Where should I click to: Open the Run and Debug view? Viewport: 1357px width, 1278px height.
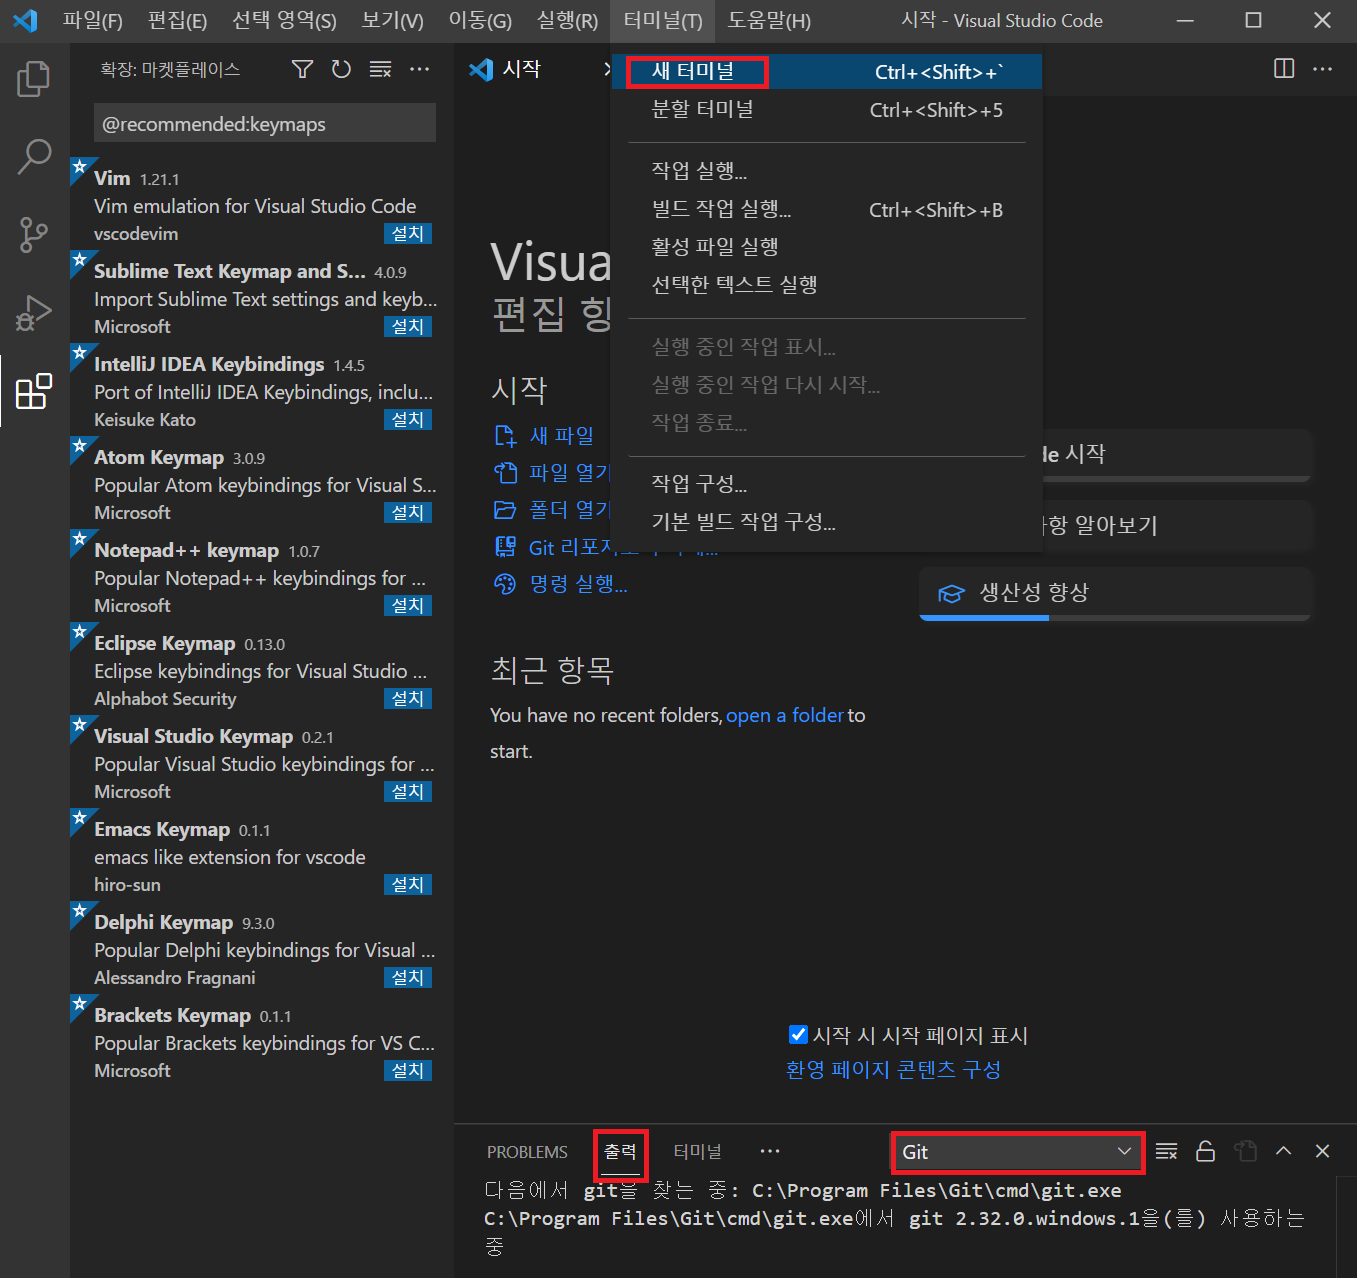(x=34, y=313)
